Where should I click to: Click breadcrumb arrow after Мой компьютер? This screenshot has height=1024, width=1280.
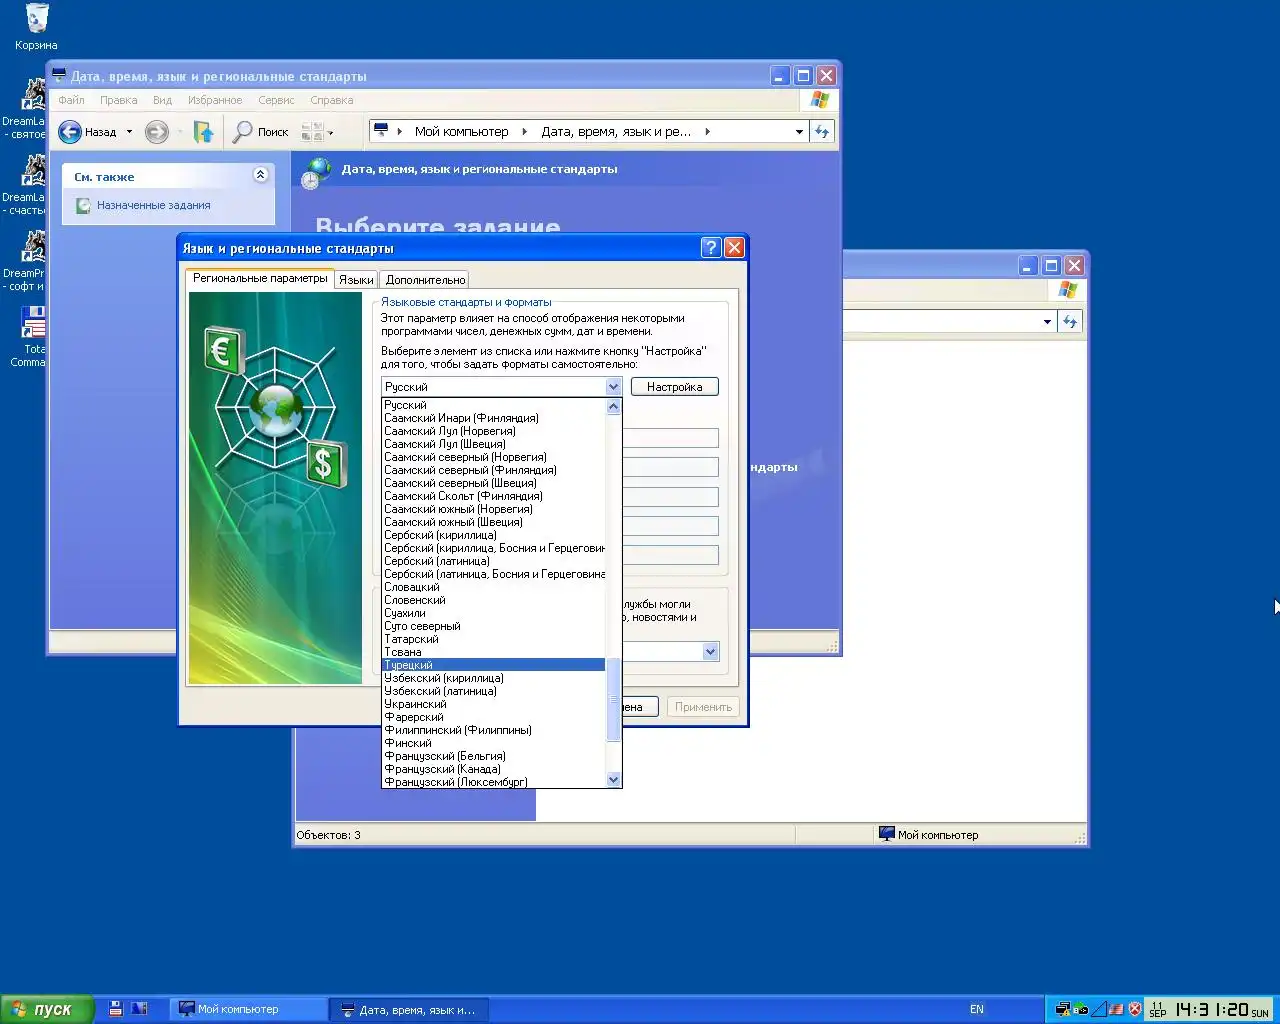click(x=524, y=132)
